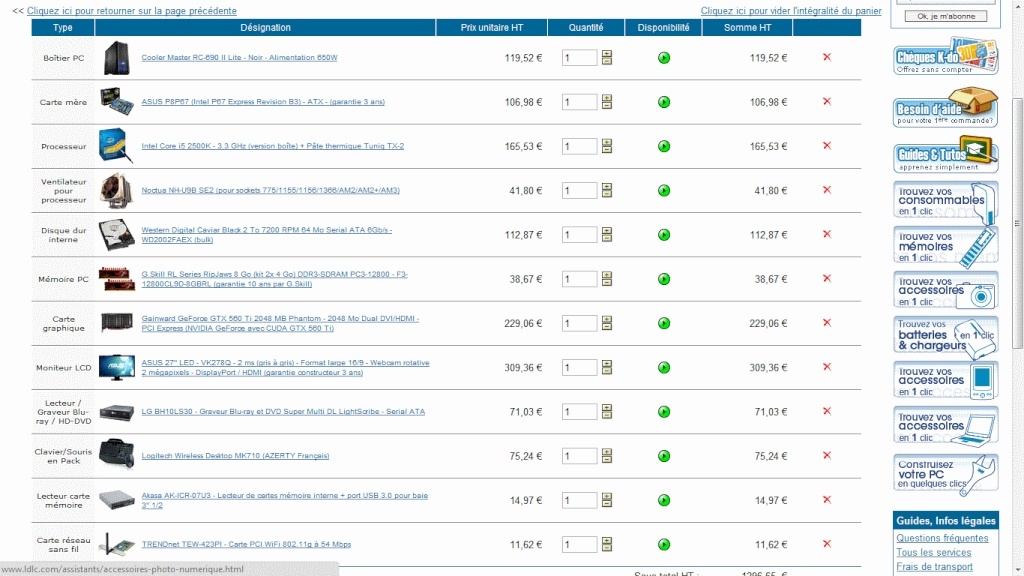Open Cooler Master RC-690 II Lite link
1024x576 pixels.
[240, 57]
